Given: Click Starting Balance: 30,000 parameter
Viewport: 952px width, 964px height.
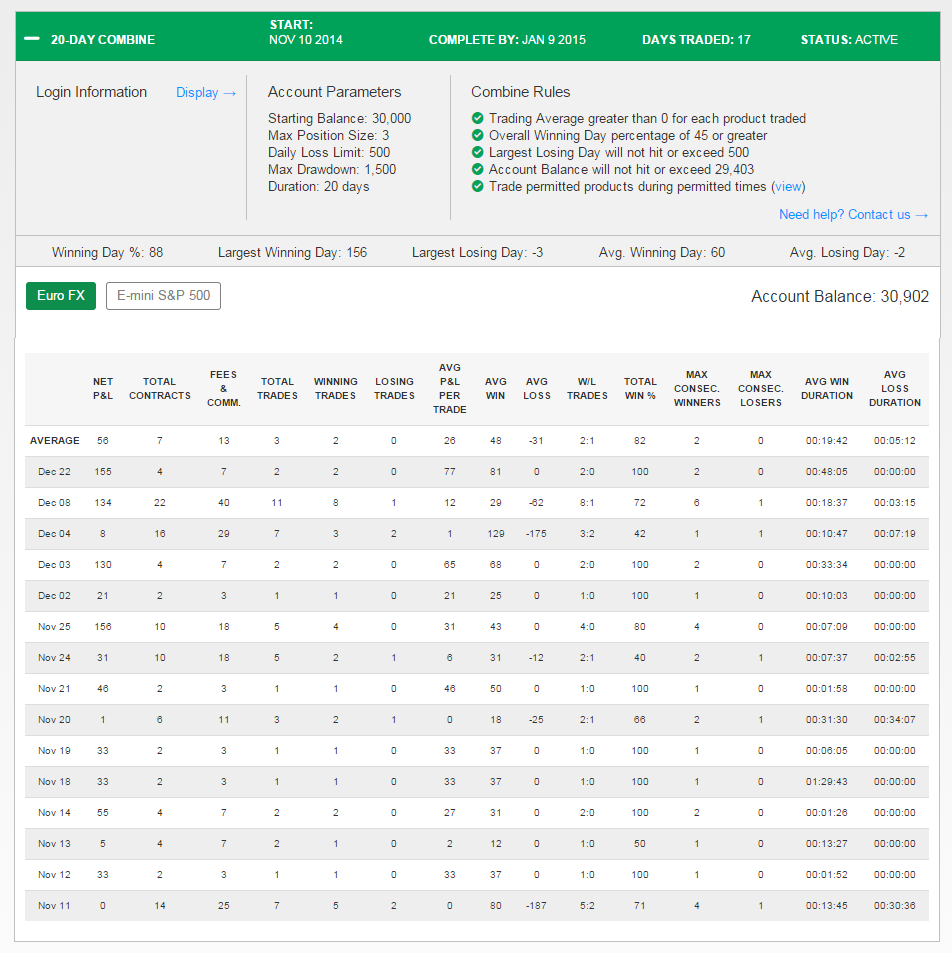Looking at the screenshot, I should [x=339, y=118].
